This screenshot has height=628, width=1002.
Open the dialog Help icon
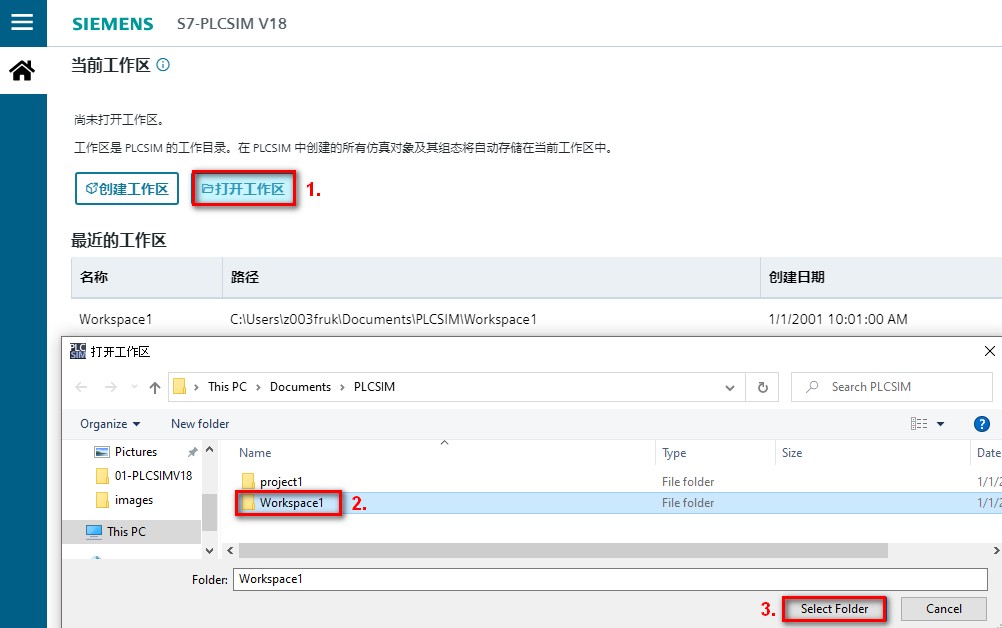coord(982,424)
